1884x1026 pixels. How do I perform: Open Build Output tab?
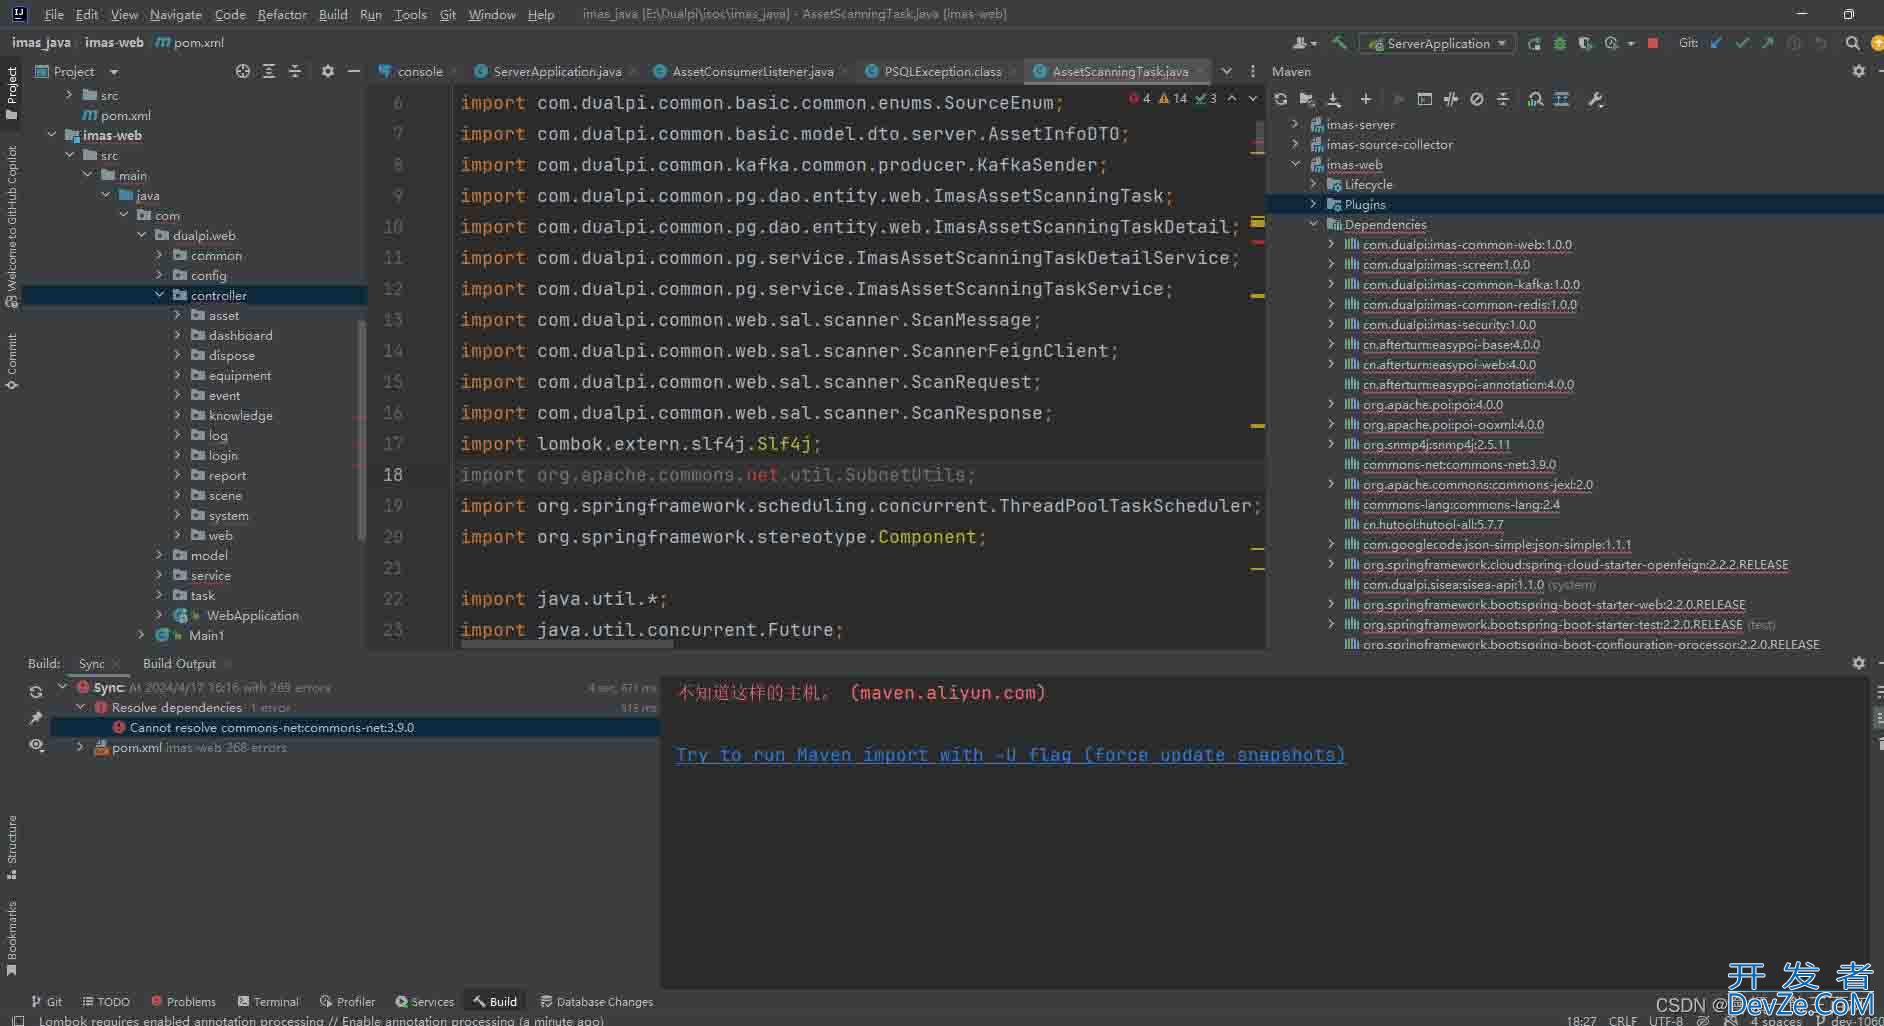click(x=179, y=663)
